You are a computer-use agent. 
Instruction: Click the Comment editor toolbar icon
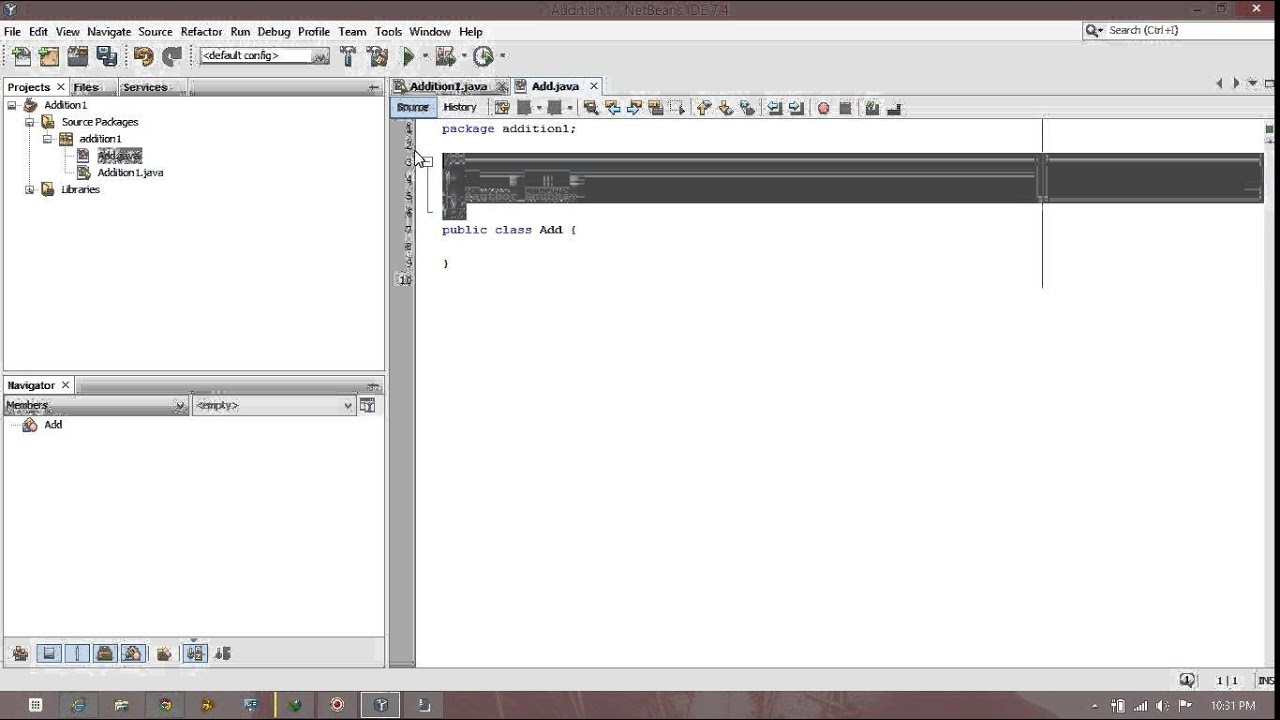click(872, 108)
